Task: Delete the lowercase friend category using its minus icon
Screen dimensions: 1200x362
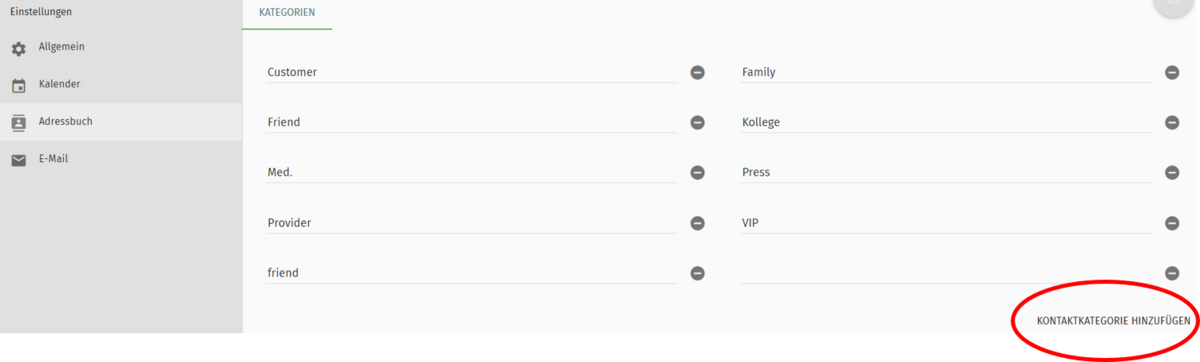Action: point(698,273)
